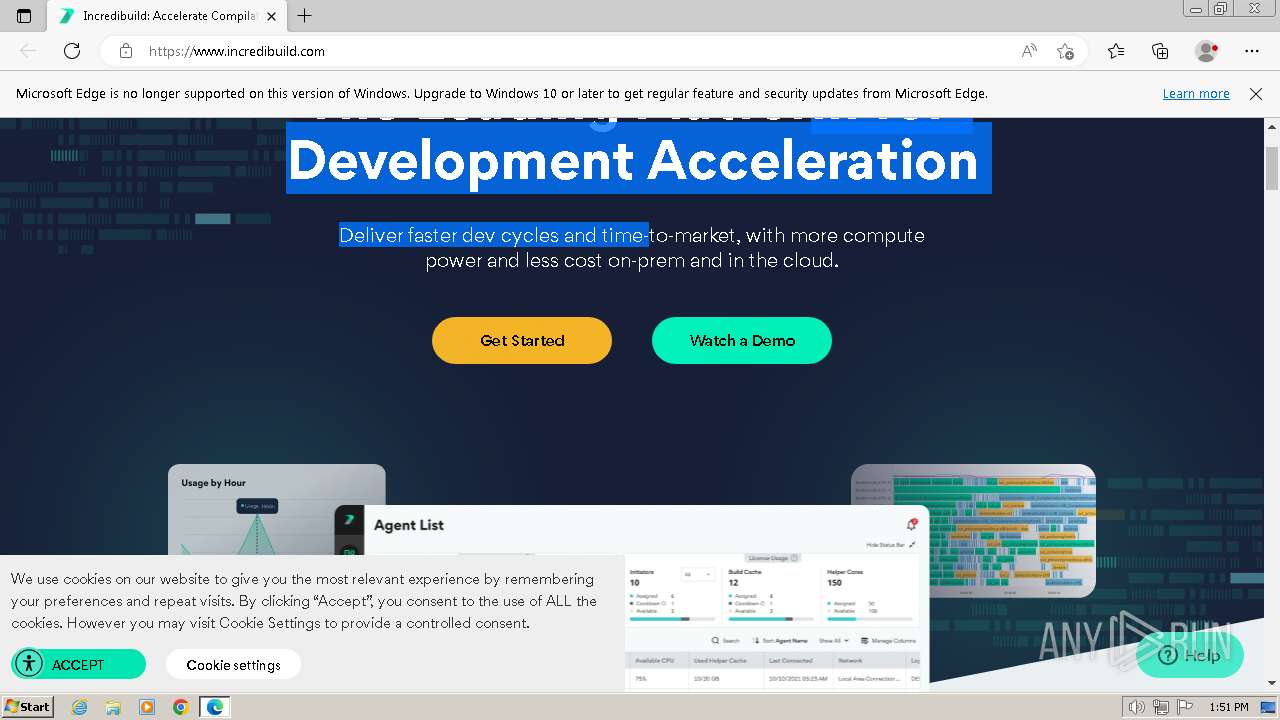Open the Help chat widget
The height and width of the screenshot is (720, 1280).
coord(1190,656)
